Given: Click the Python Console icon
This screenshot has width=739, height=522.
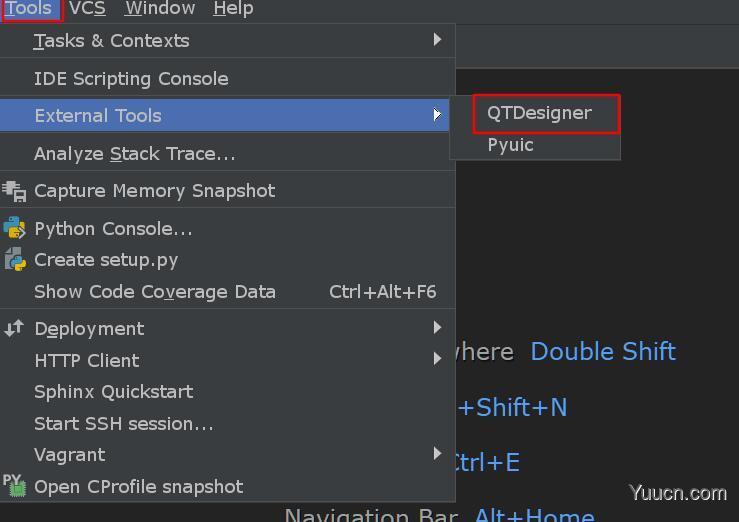Looking at the screenshot, I should (x=14, y=228).
